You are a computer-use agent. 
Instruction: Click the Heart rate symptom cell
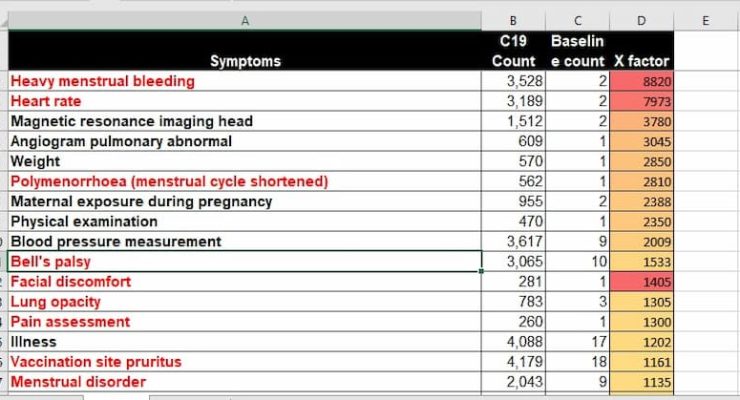(x=245, y=101)
